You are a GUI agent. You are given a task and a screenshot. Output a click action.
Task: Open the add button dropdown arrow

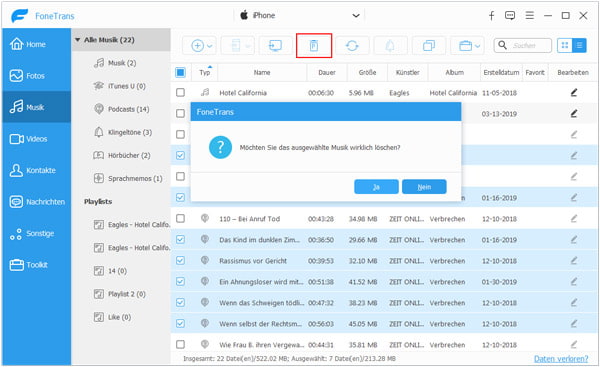pyautogui.click(x=210, y=46)
